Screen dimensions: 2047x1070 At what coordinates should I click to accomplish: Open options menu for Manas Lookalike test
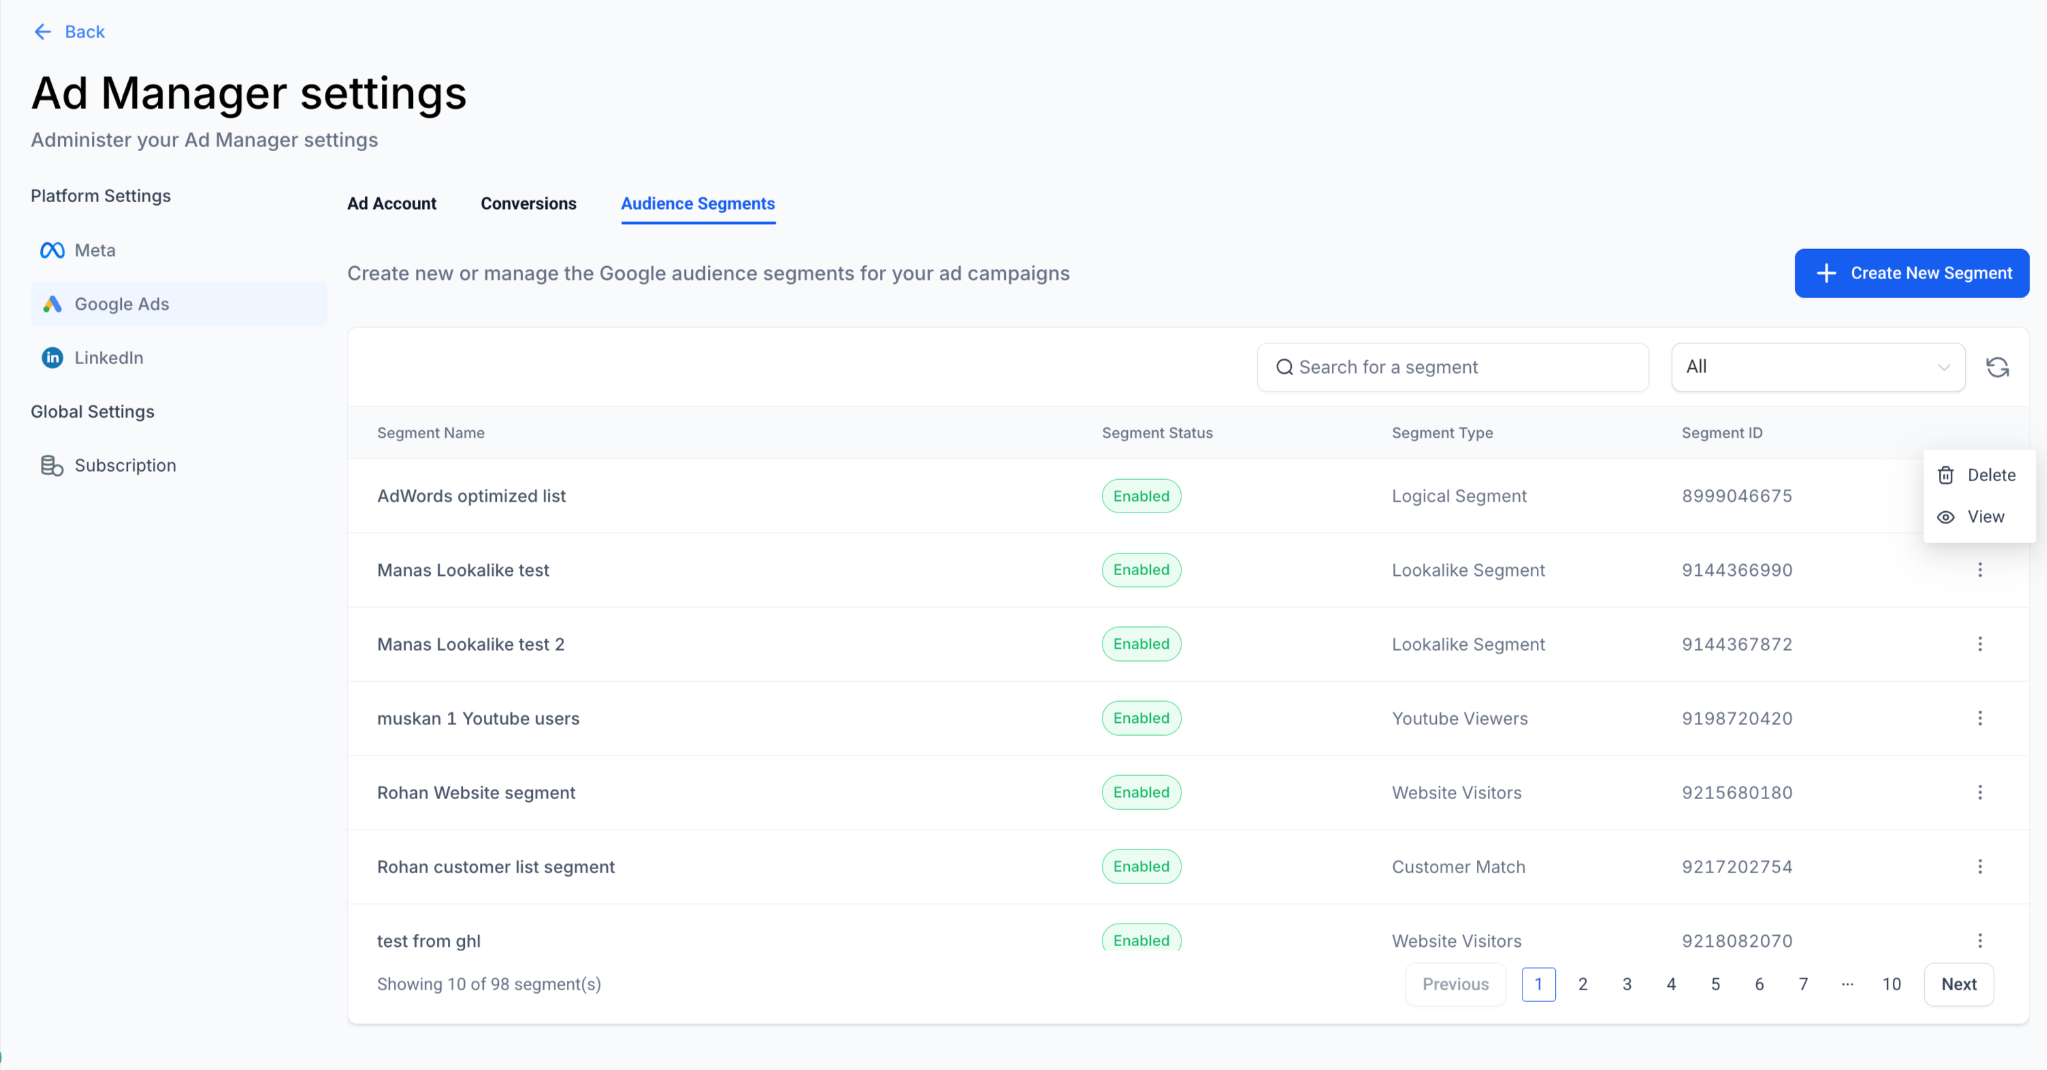pyautogui.click(x=1979, y=570)
